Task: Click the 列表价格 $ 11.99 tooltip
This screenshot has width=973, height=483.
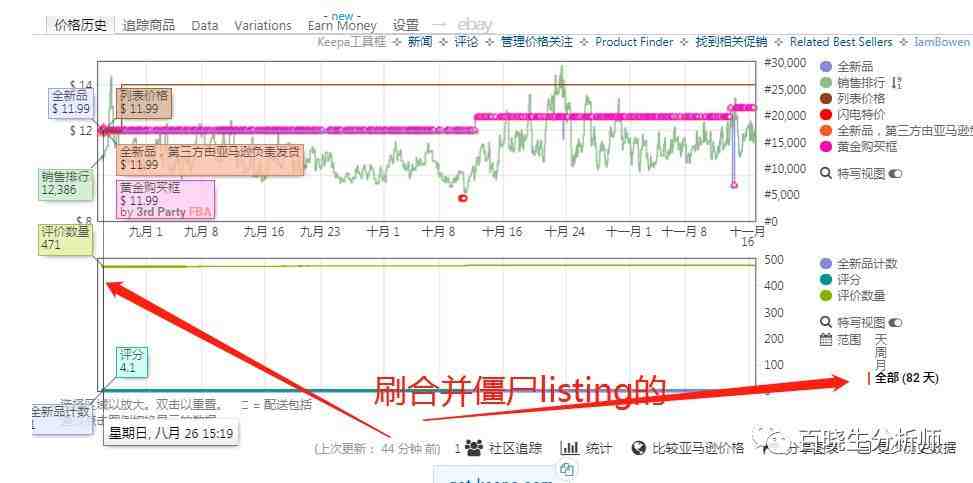Action: click(x=145, y=103)
